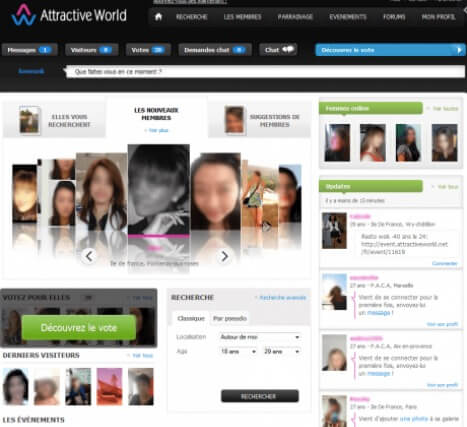
Task: Open the first Femmes online photo
Action: click(x=337, y=143)
